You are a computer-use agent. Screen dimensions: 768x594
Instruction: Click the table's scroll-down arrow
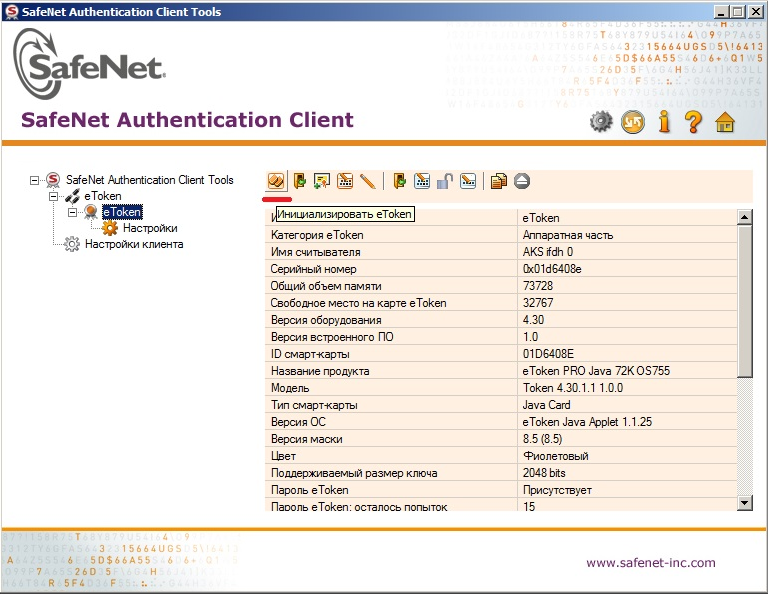(744, 503)
